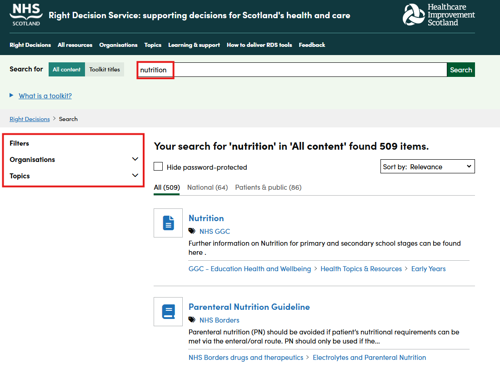Click the book icon beside Parenteral Nutrition Guideline
The image size is (500, 374).
pos(168,311)
